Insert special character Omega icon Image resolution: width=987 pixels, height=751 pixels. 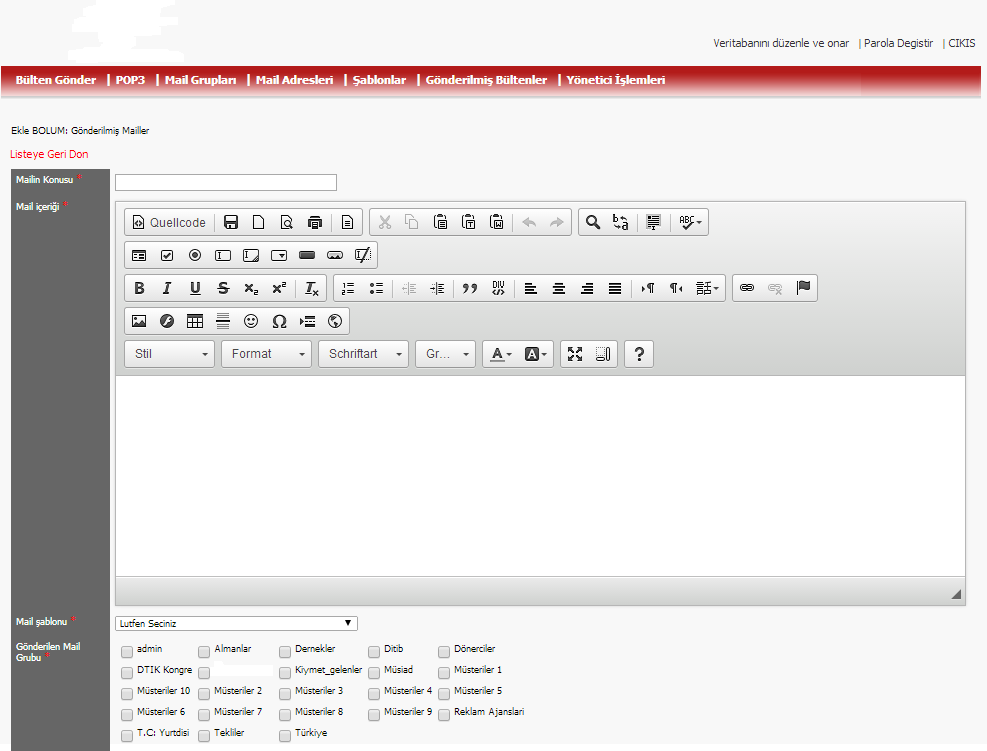pos(279,321)
